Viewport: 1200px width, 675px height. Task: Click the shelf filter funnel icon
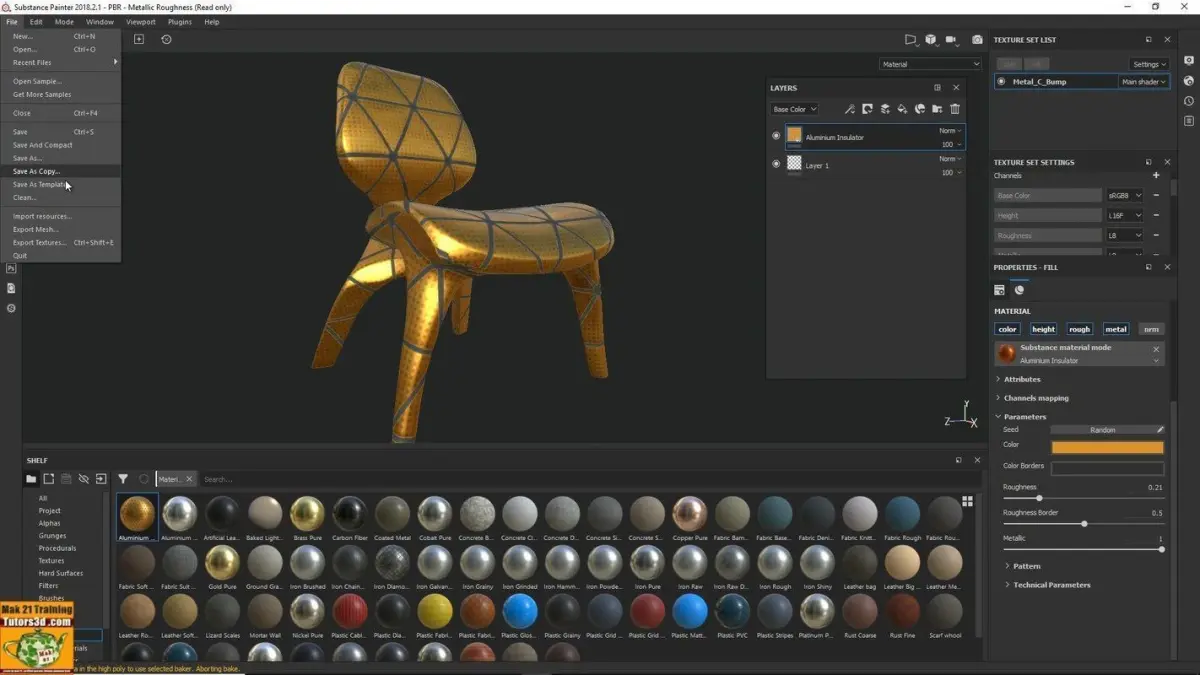click(x=123, y=479)
